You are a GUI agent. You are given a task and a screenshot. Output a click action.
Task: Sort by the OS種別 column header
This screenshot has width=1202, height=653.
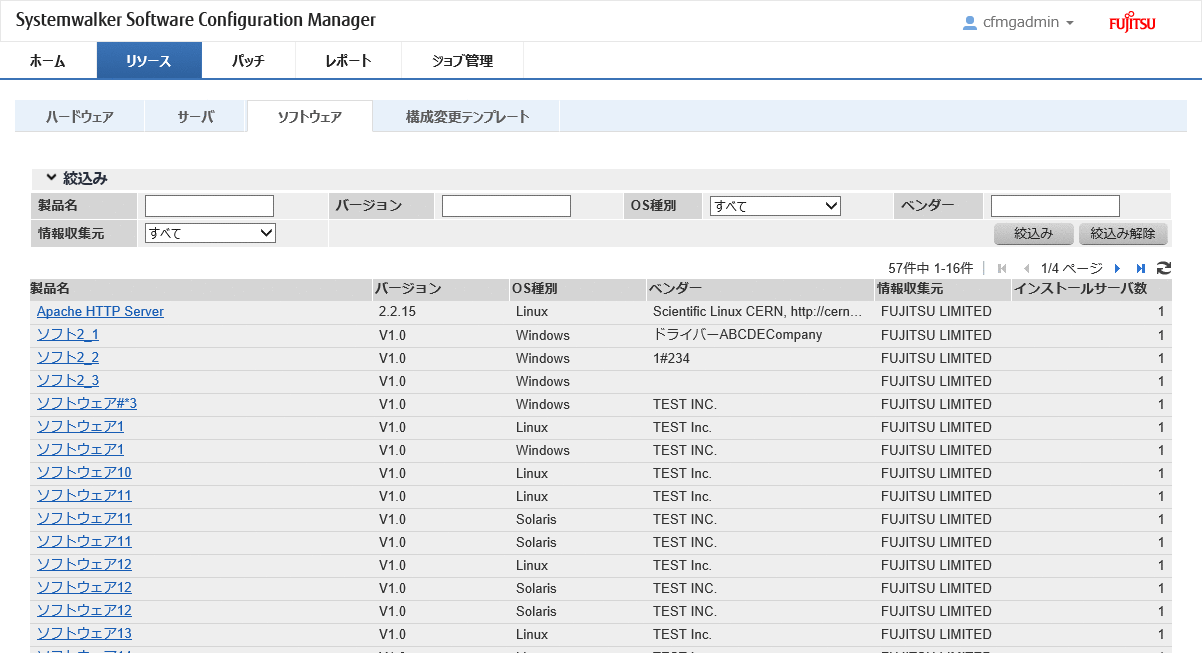[578, 289]
